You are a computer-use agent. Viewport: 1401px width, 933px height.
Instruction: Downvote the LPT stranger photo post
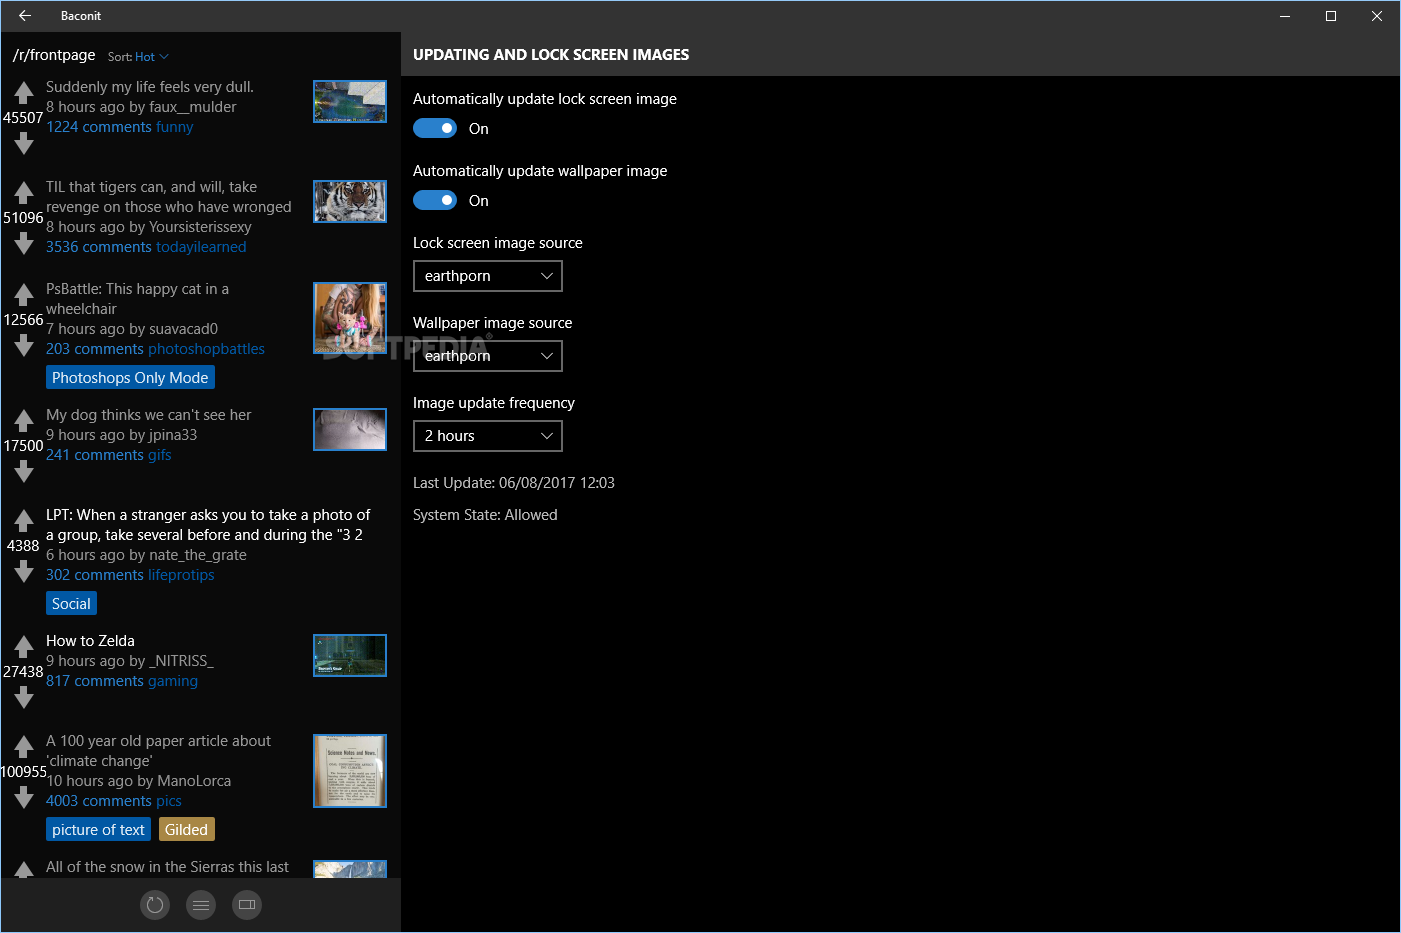pos(24,573)
